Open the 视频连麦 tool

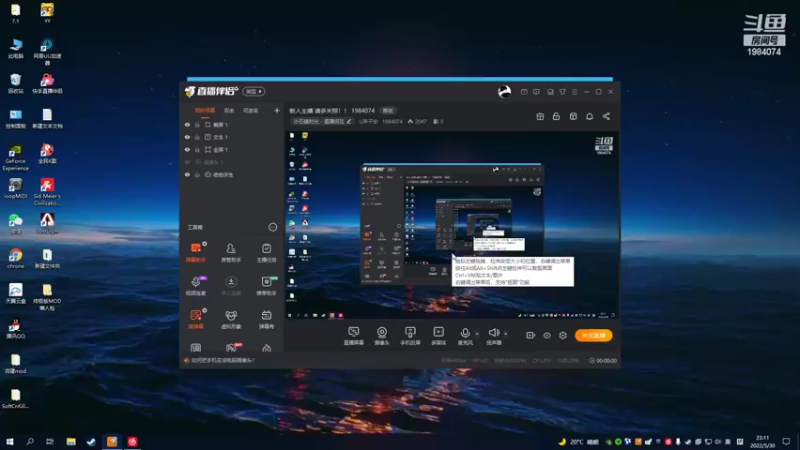click(x=196, y=286)
